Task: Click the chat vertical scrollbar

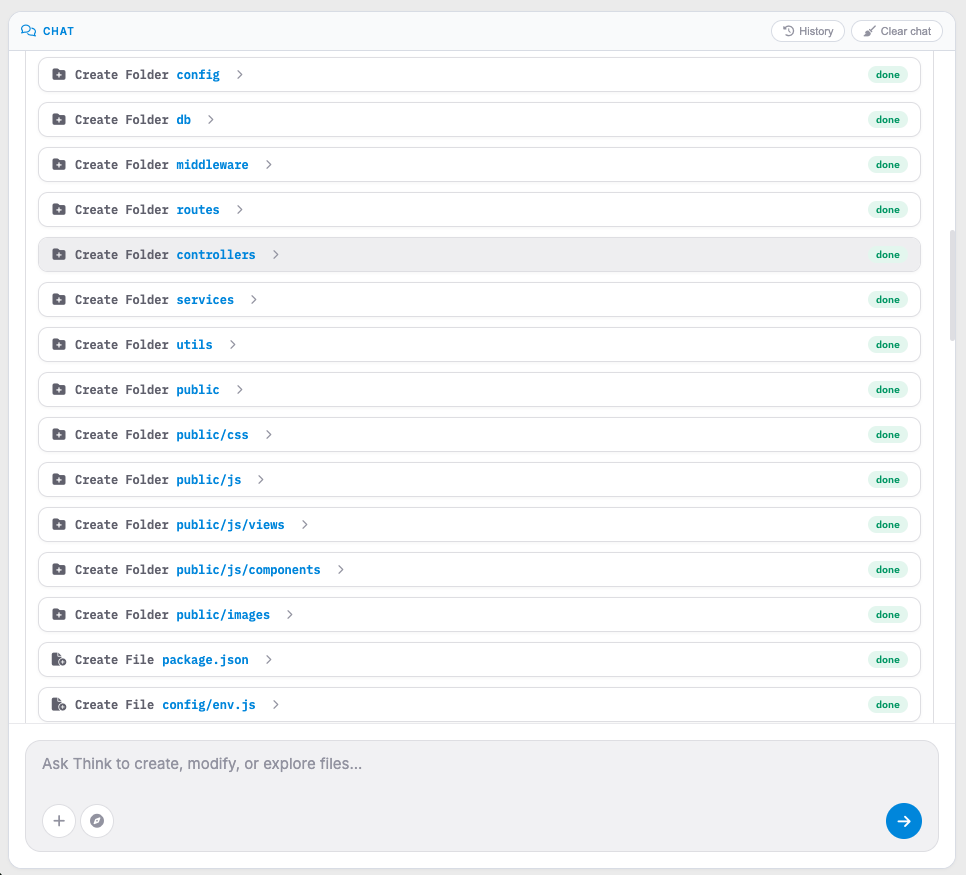Action: tap(952, 285)
